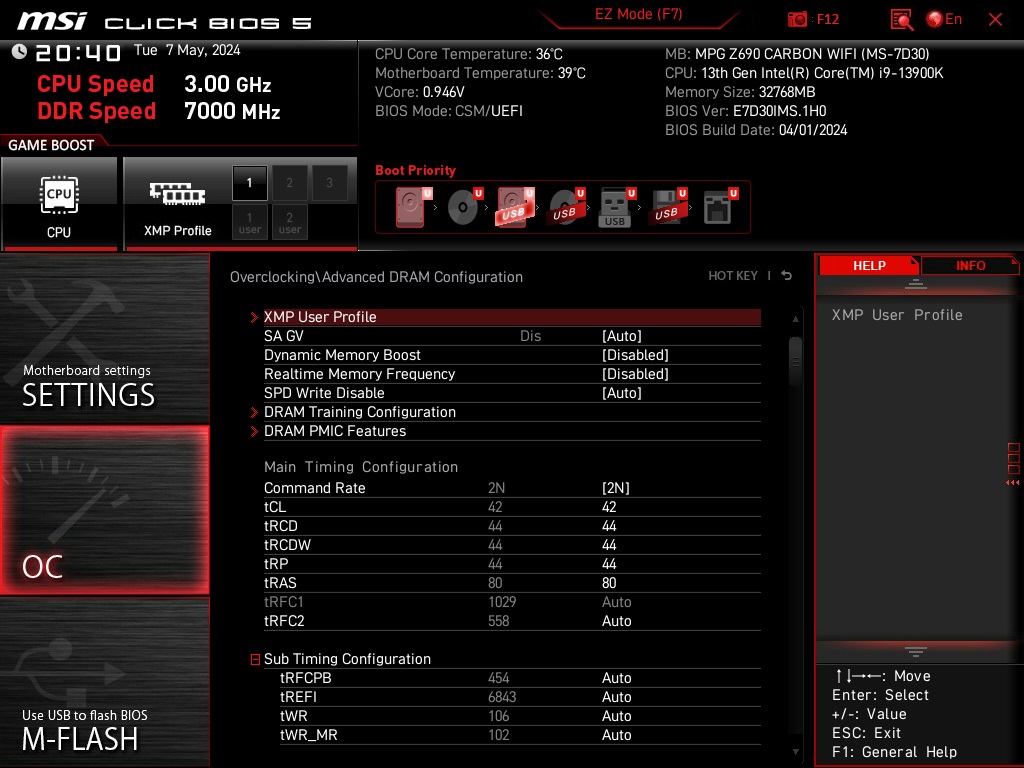This screenshot has width=1024, height=768.
Task: Edit the tRCD value field
Action: 609,526
